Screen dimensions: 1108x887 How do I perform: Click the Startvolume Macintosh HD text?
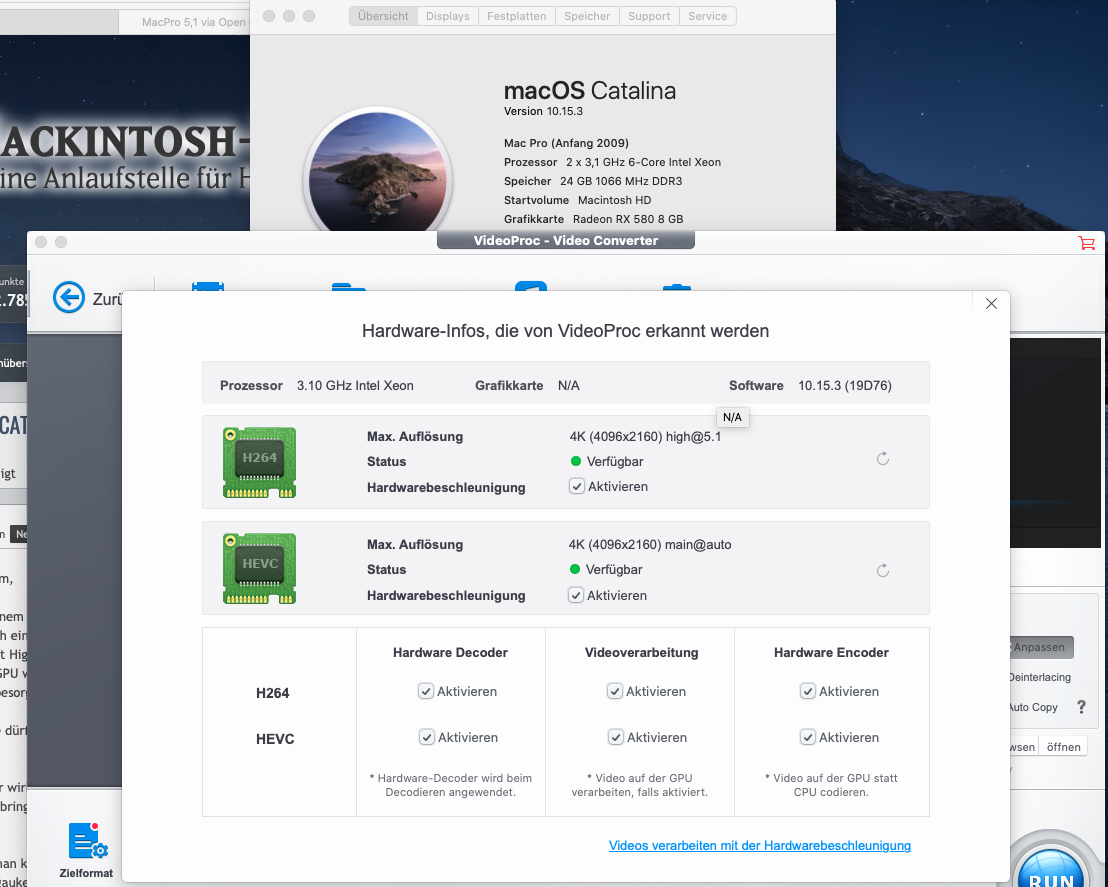tap(577, 200)
